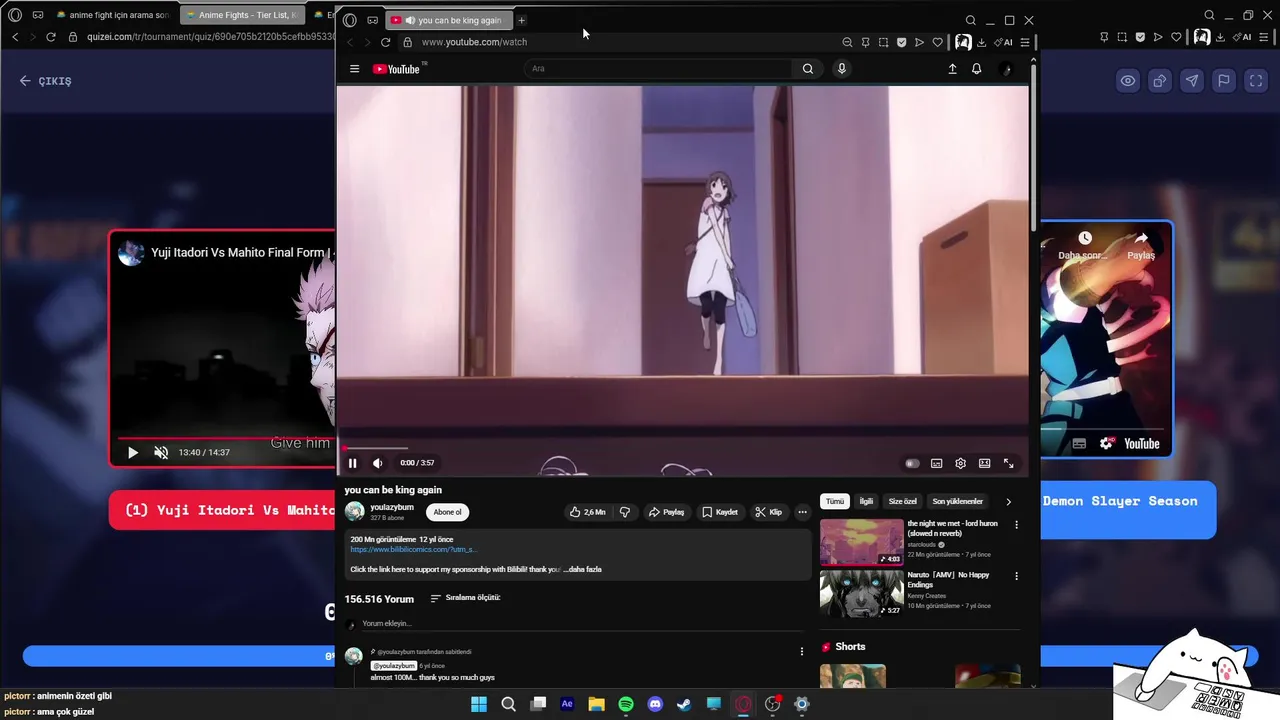Play the Yuji Itadori Vs Mahito video

point(133,453)
